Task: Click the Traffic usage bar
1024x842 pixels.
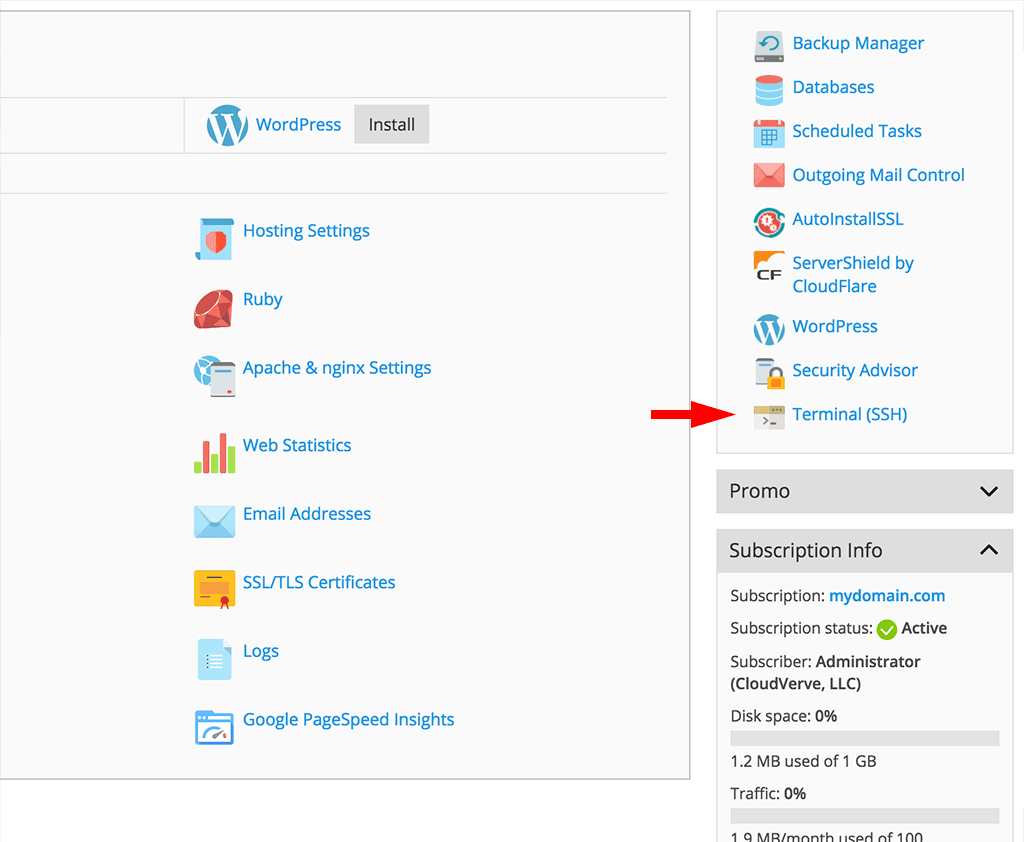Action: [865, 816]
